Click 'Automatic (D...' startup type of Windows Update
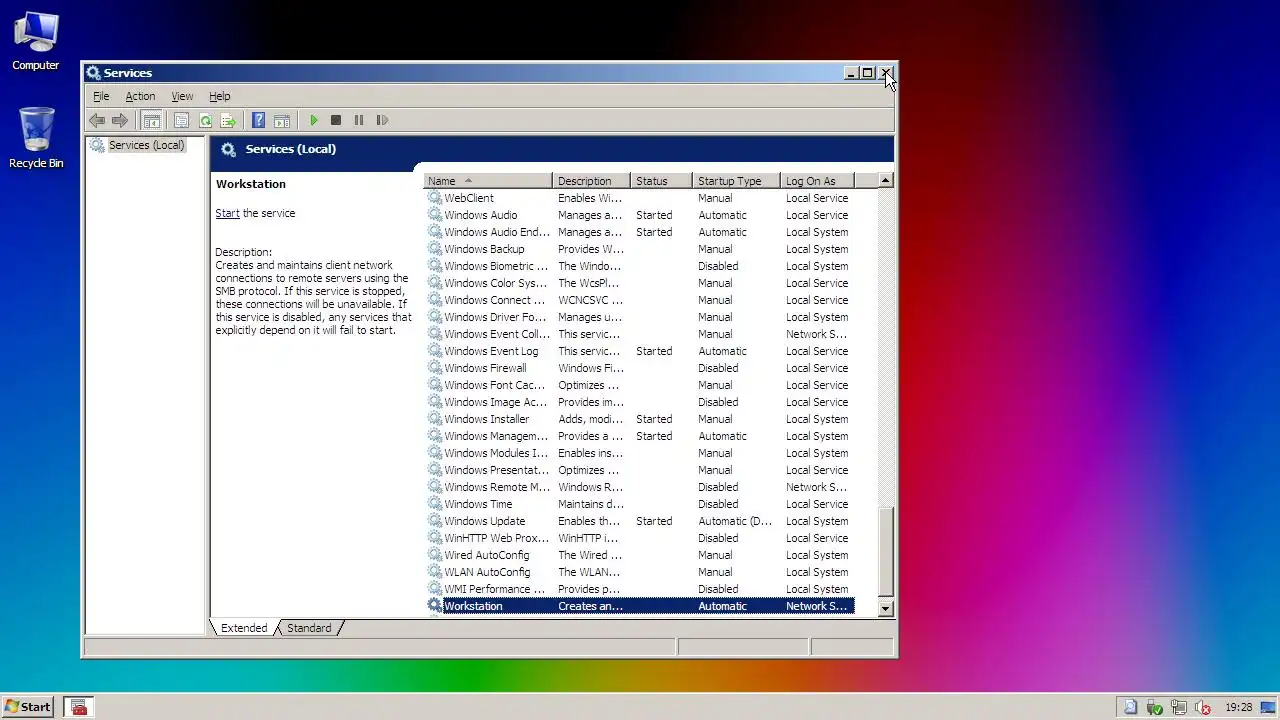The height and width of the screenshot is (720, 1280). [735, 521]
